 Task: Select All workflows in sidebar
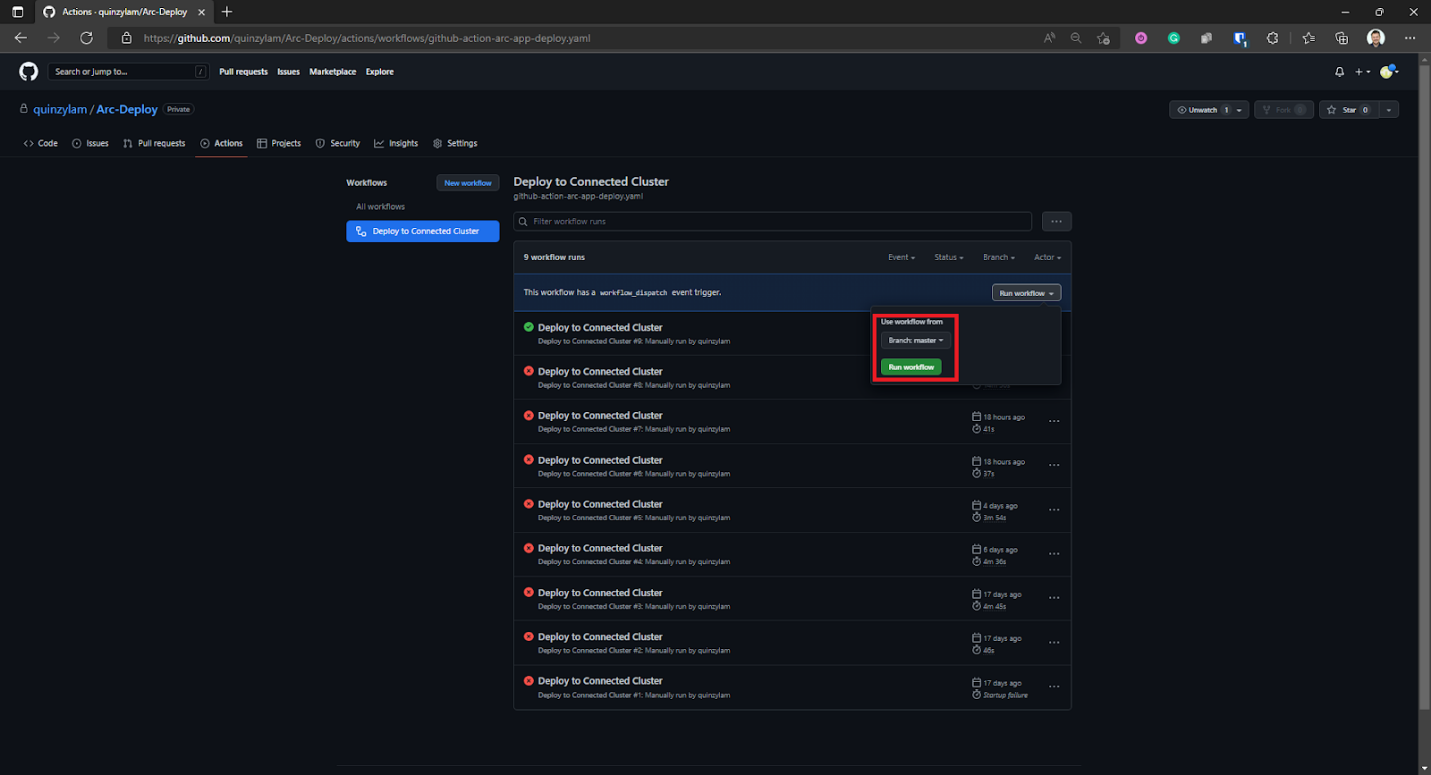(x=380, y=206)
